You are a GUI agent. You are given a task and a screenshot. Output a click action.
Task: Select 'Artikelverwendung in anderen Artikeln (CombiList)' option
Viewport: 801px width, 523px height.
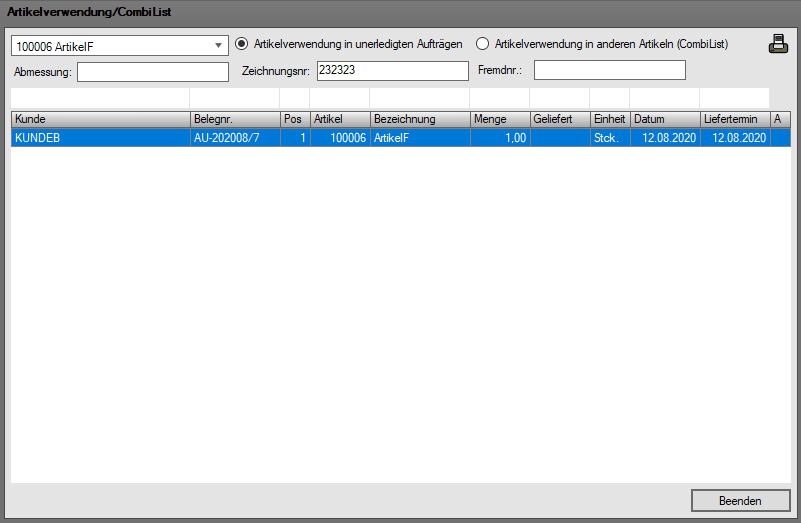(483, 44)
